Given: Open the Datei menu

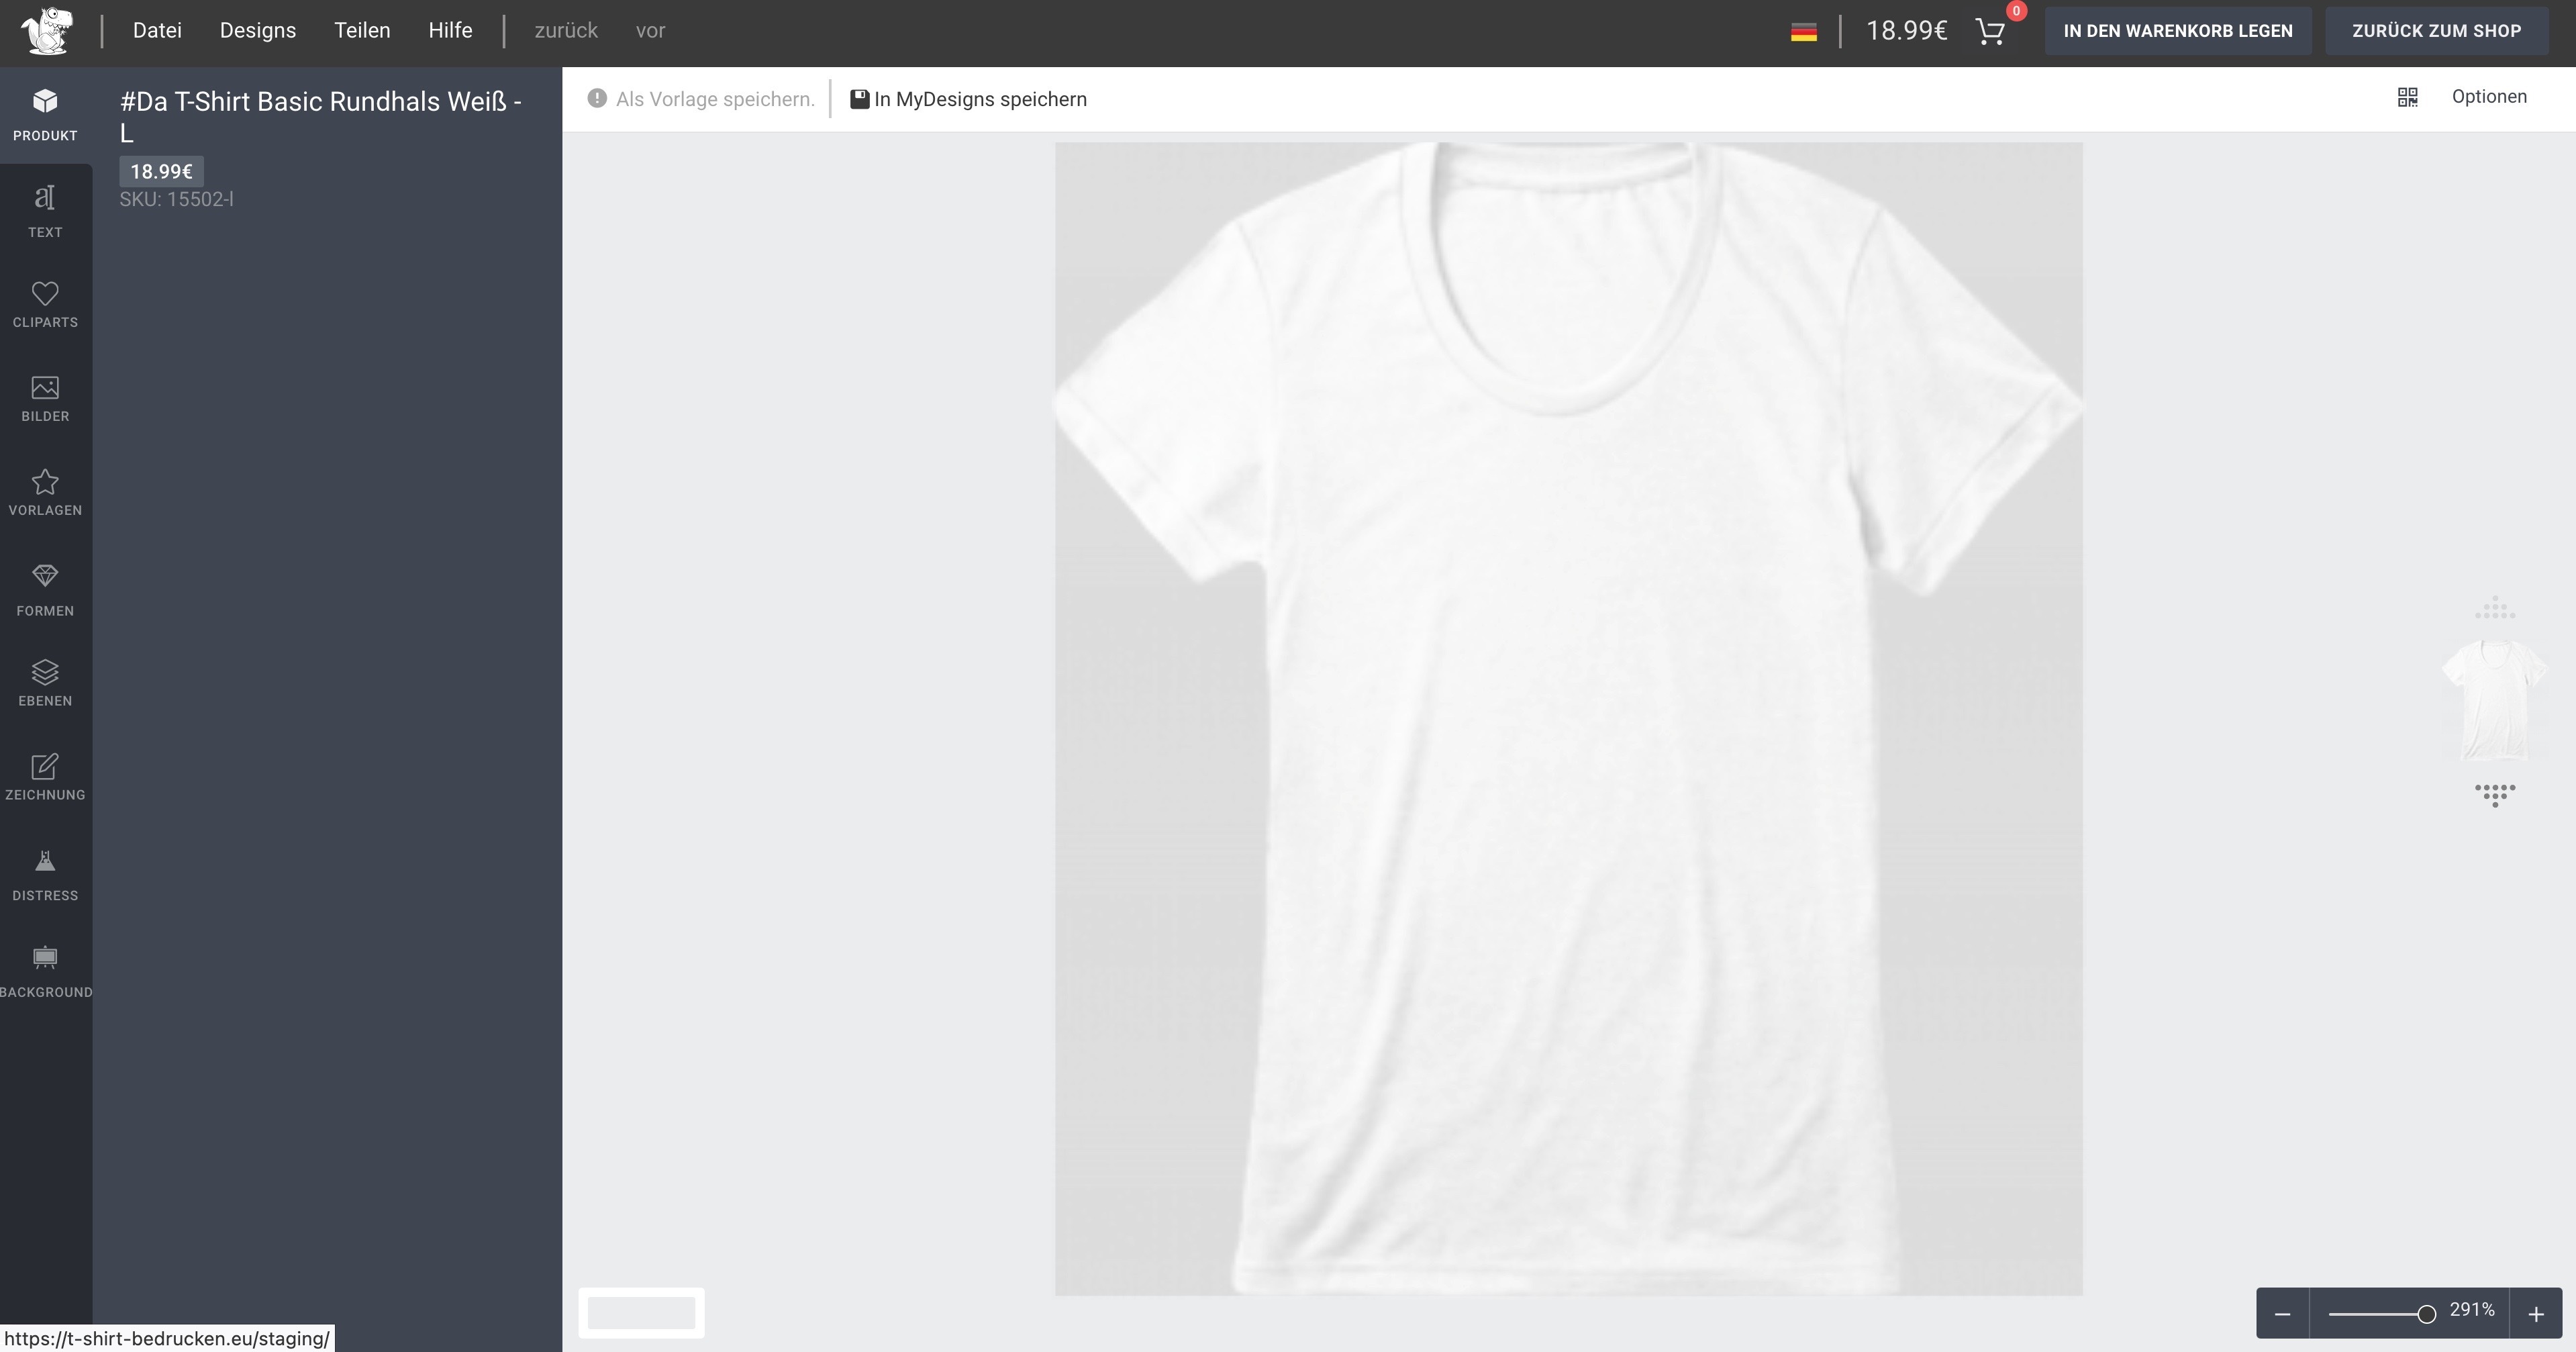Looking at the screenshot, I should 157,31.
